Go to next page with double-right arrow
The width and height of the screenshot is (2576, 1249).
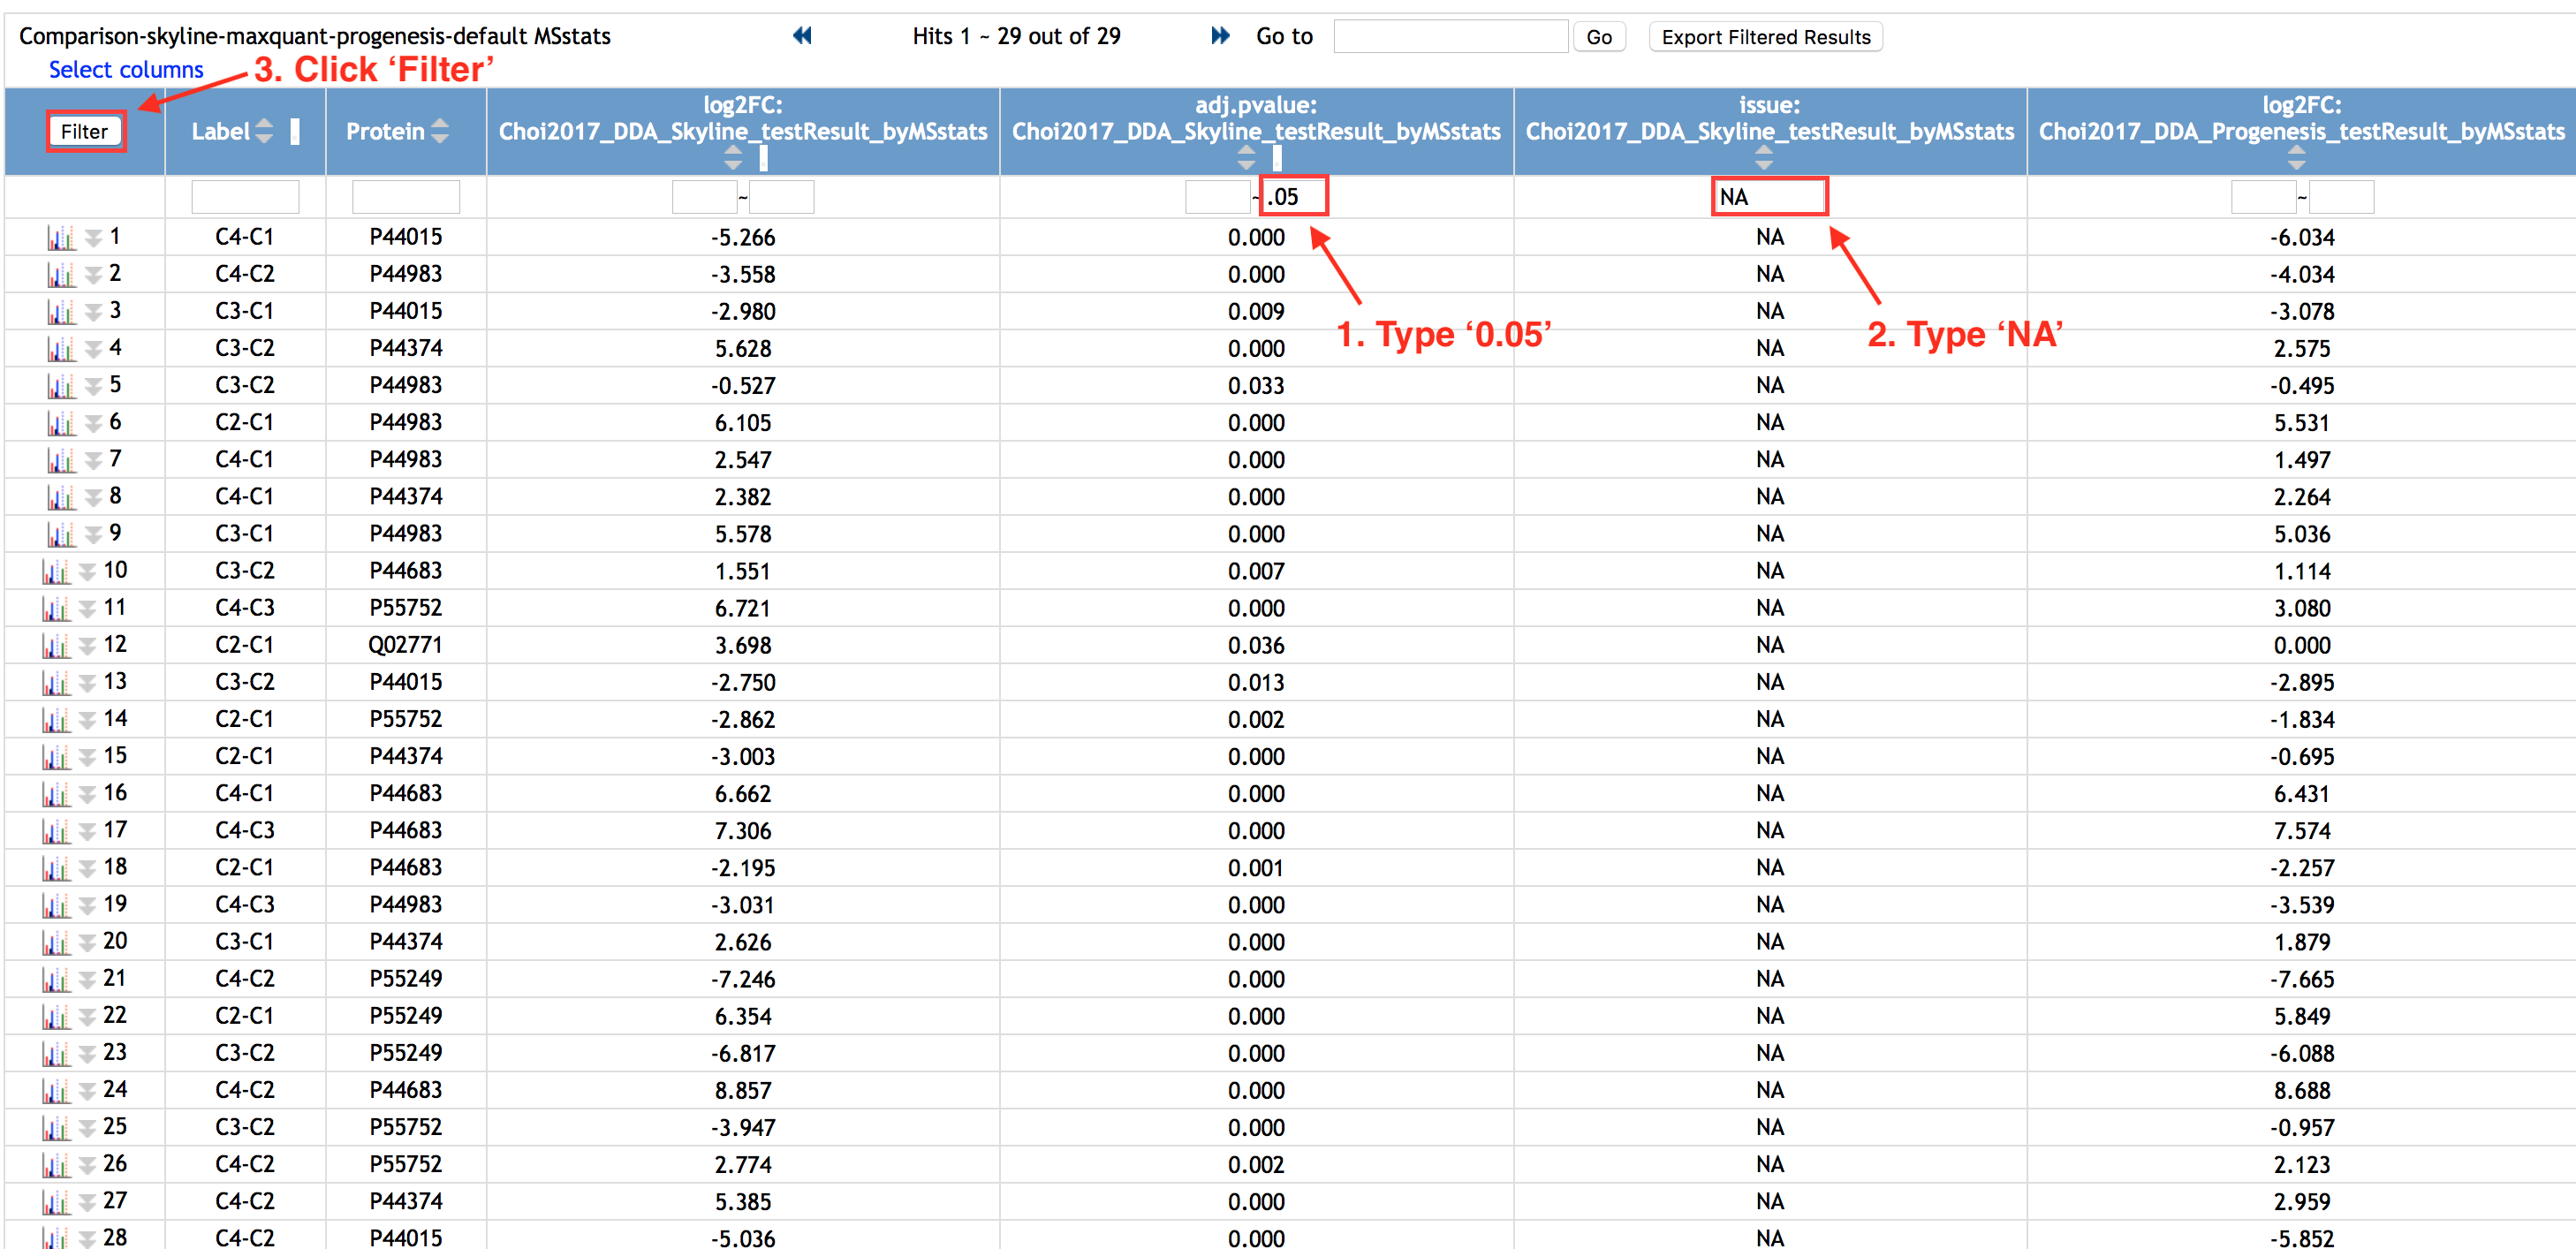tap(1220, 36)
